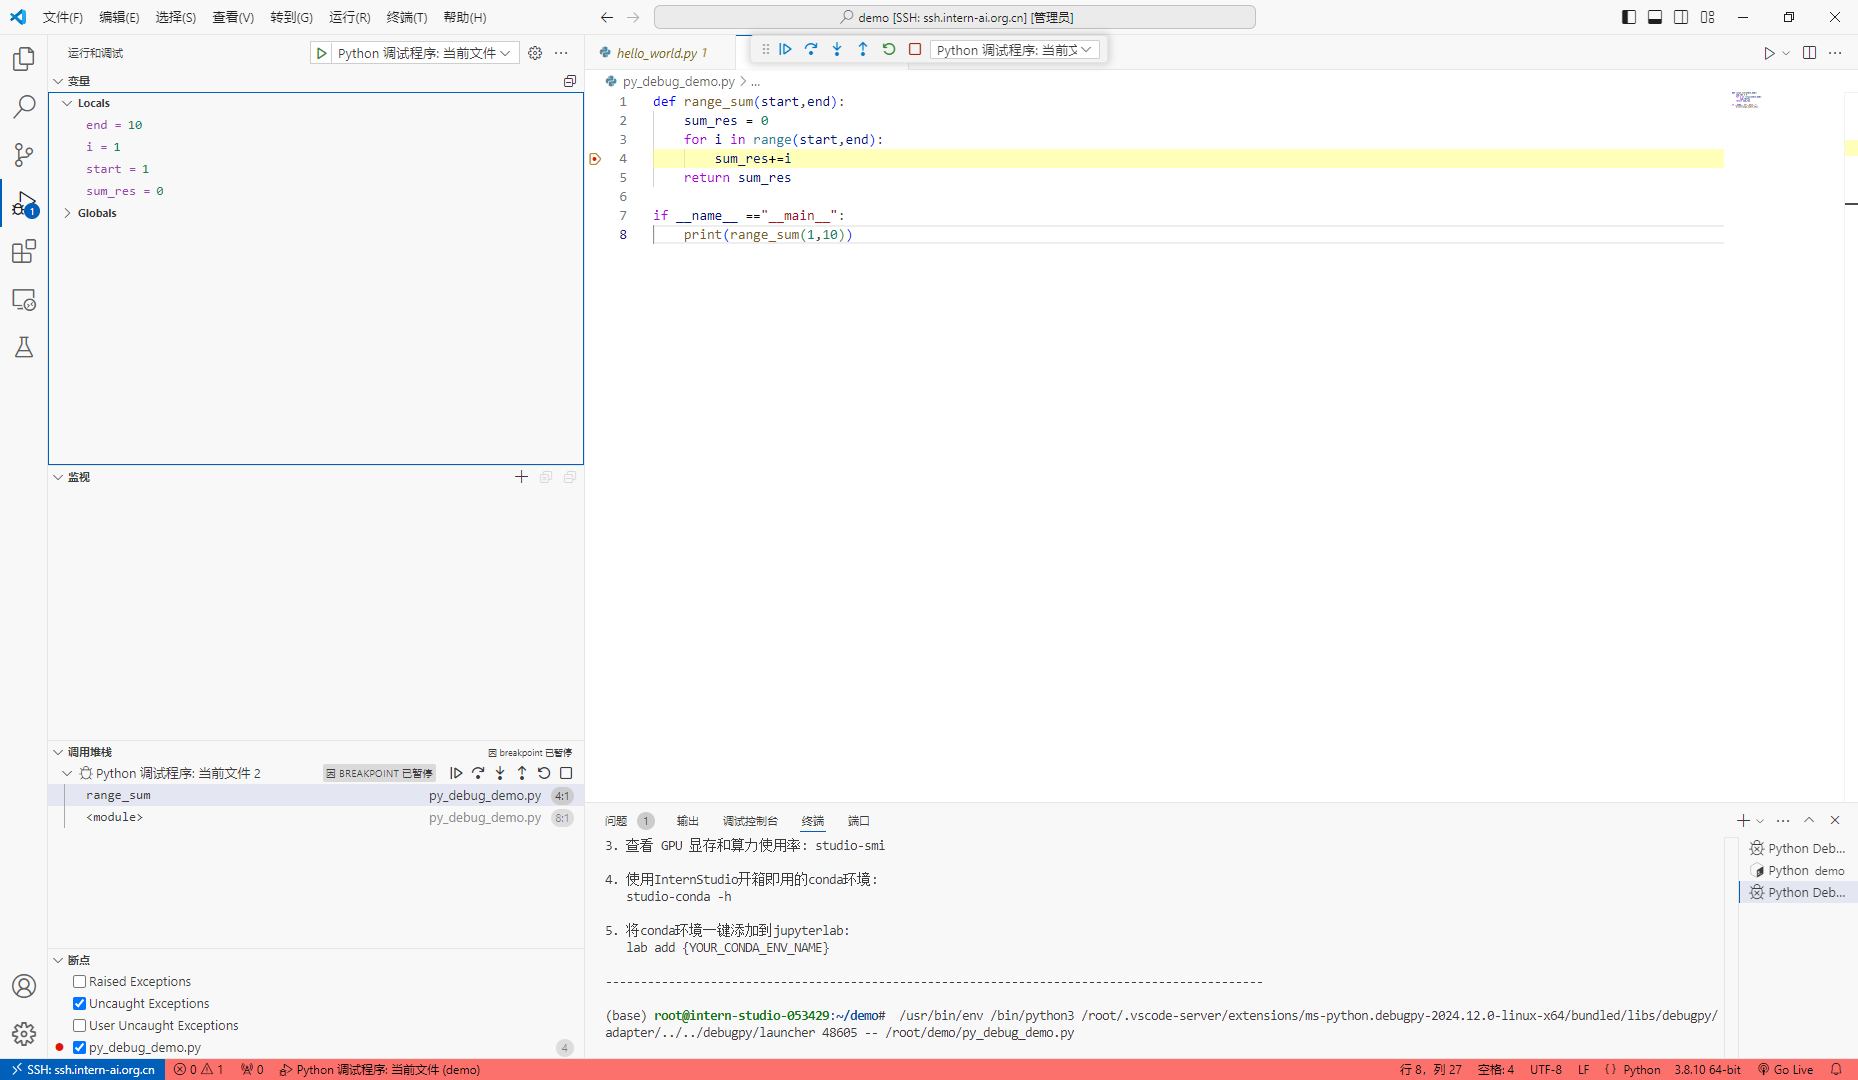Screen dimensions: 1858x1080
Task: Open the Source Control view
Action: click(x=24, y=155)
